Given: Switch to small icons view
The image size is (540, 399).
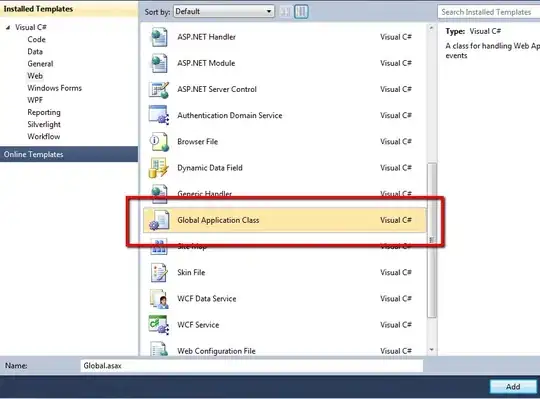Looking at the screenshot, I should (285, 12).
